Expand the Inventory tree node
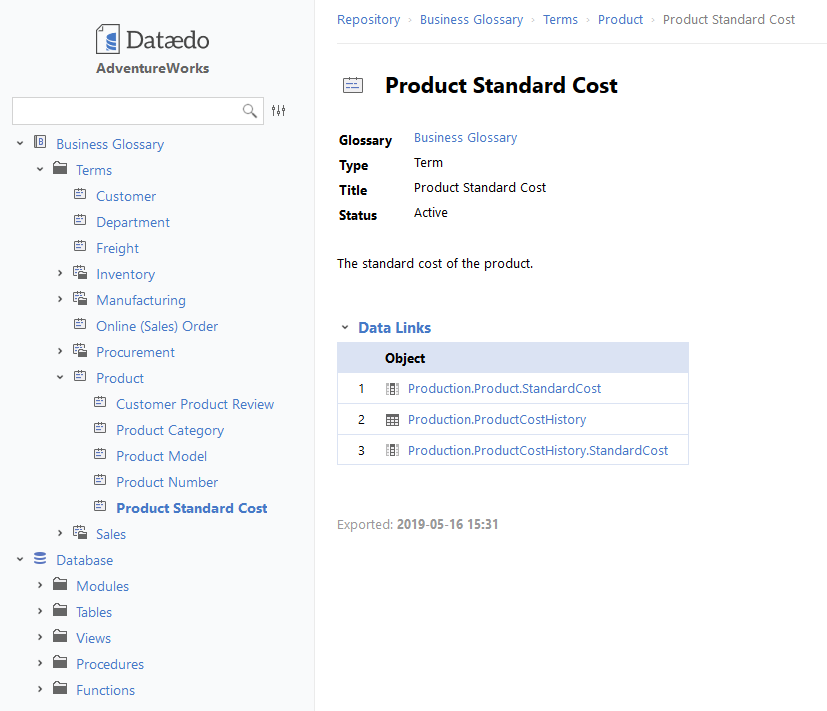827x711 pixels. (60, 273)
